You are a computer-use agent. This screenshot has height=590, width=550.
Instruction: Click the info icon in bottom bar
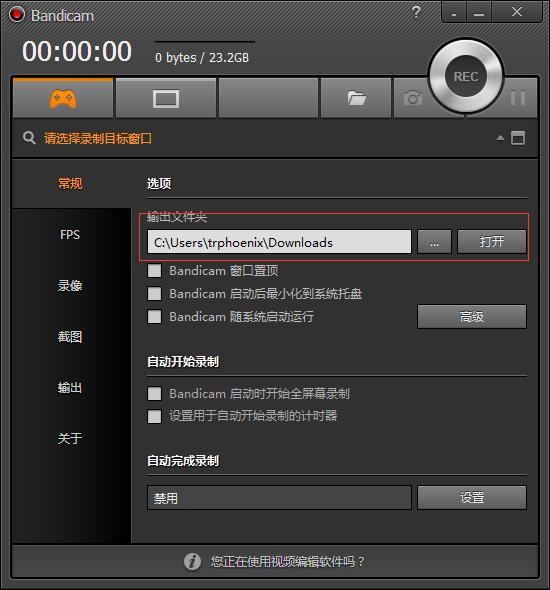point(192,561)
